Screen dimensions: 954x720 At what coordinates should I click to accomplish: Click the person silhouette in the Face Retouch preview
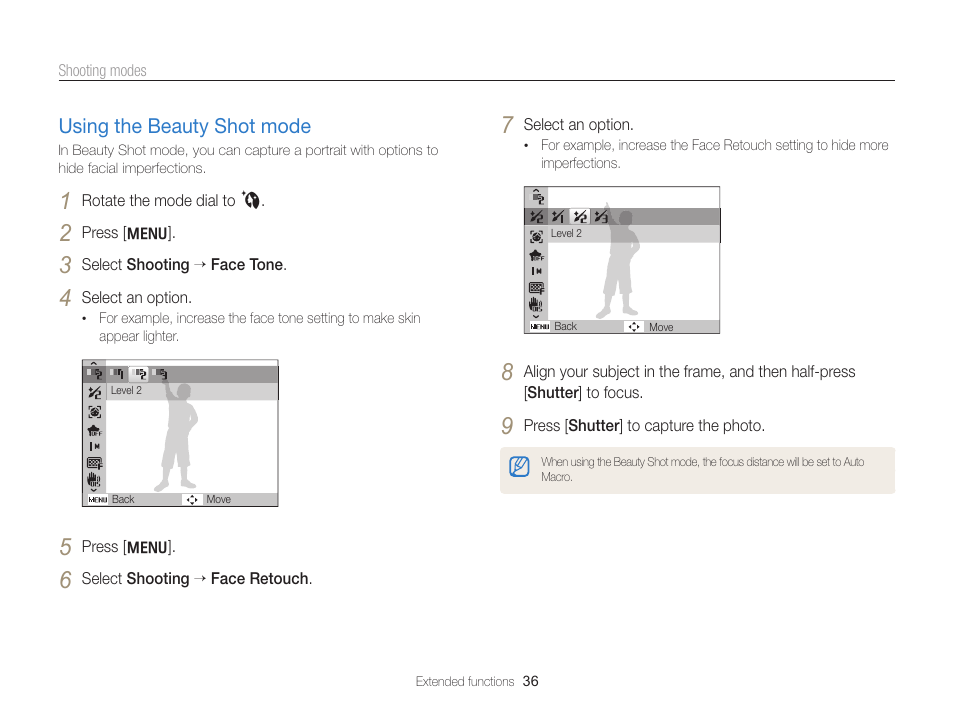click(x=618, y=261)
